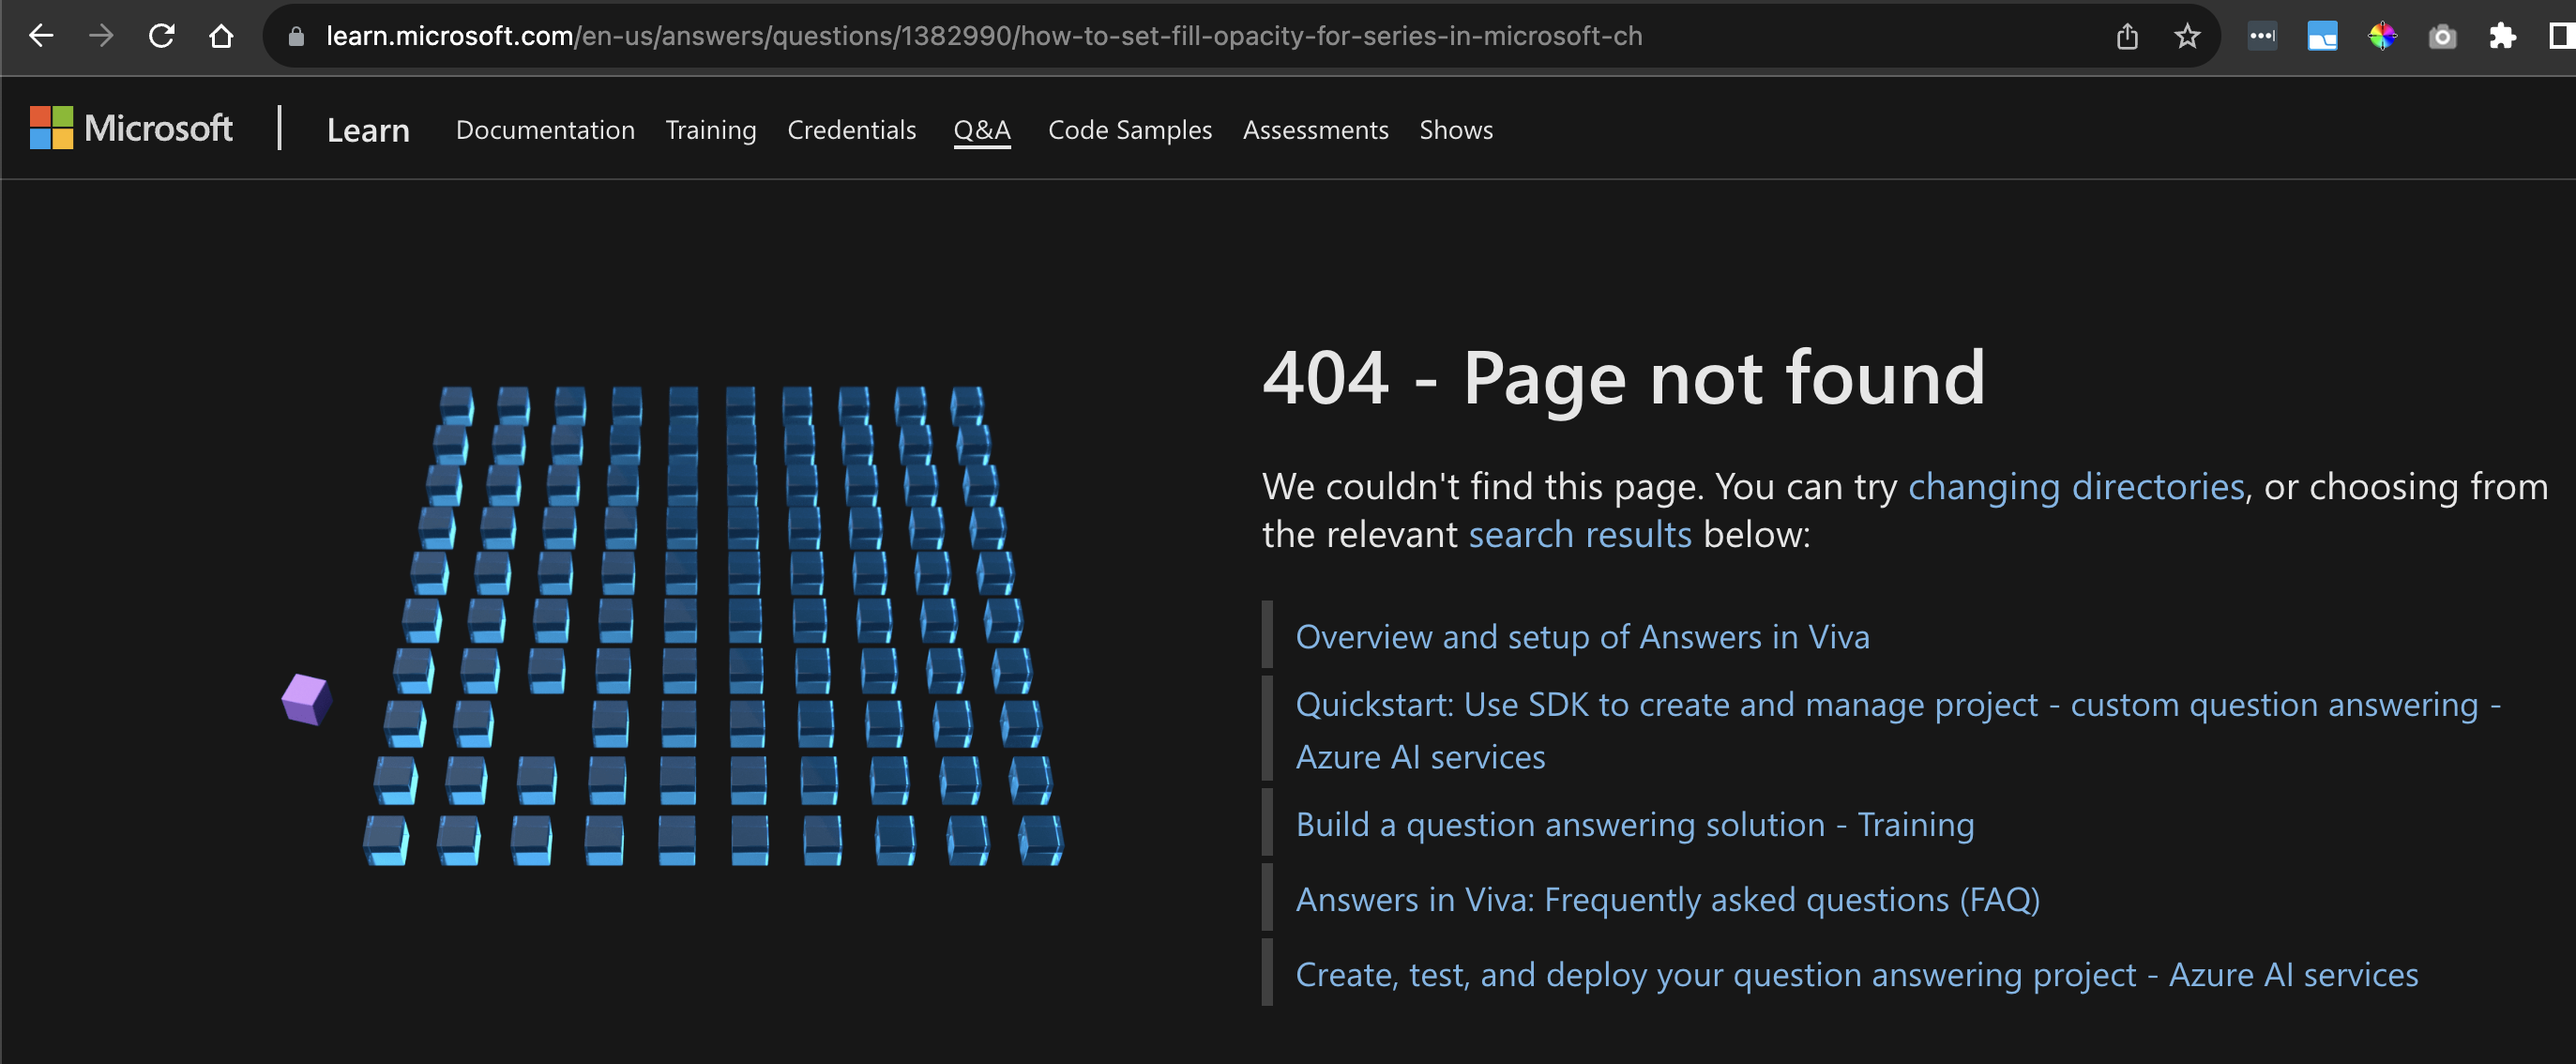Open 'Quickstart: Use SDK to create and manage project'
The image size is (2576, 1064).
coord(1898,731)
